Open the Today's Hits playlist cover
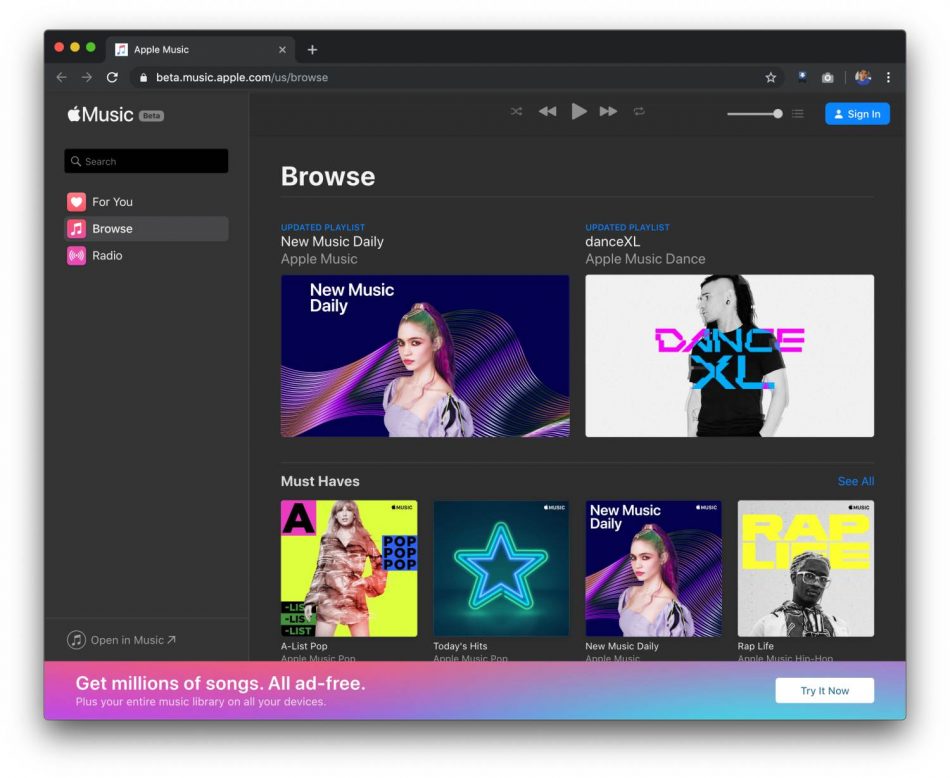Image resolution: width=950 pixels, height=778 pixels. [501, 568]
